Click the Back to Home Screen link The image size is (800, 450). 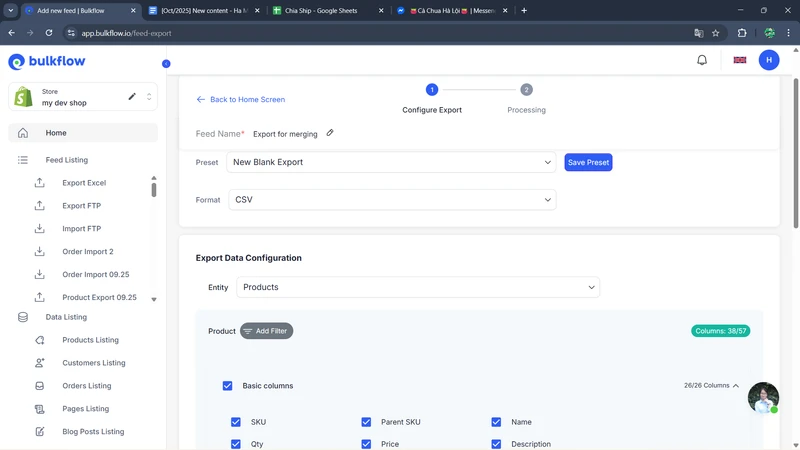(241, 100)
